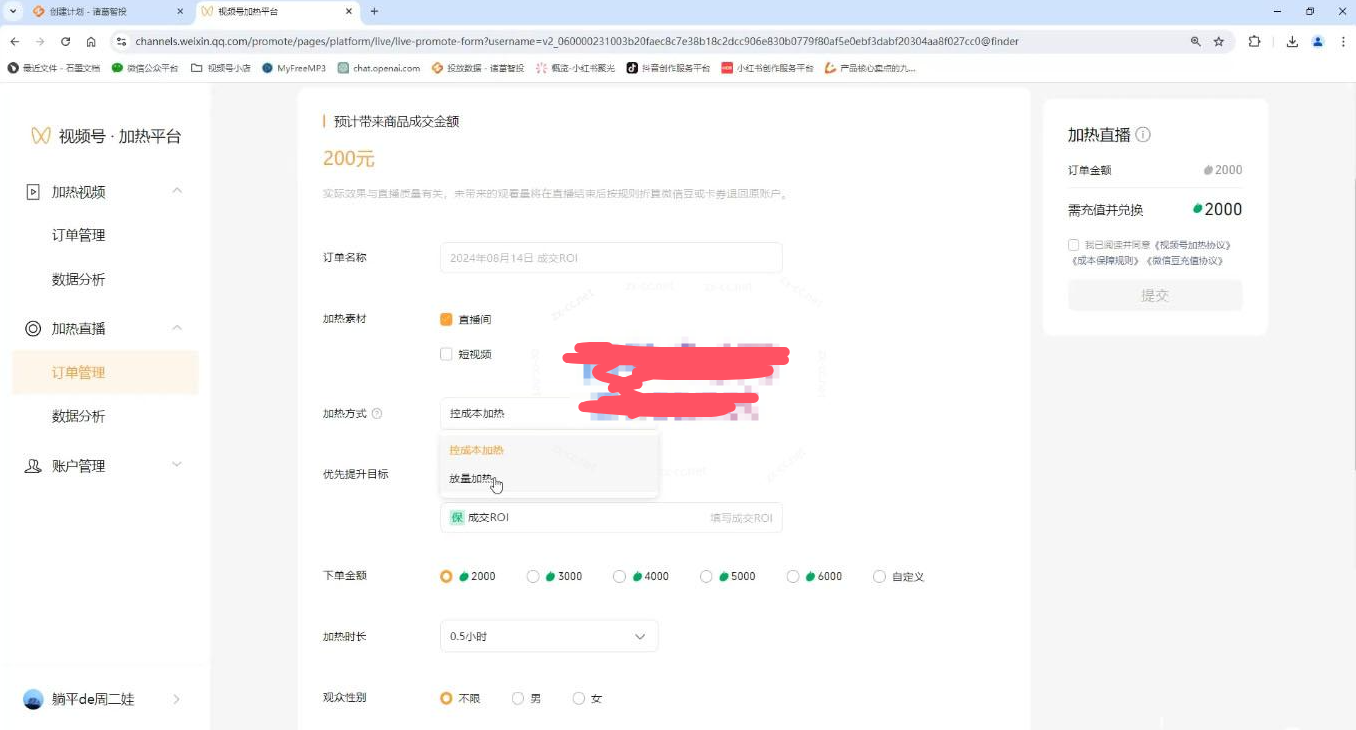
Task: Click the info icon next to 加热直播
Action: coord(1143,134)
